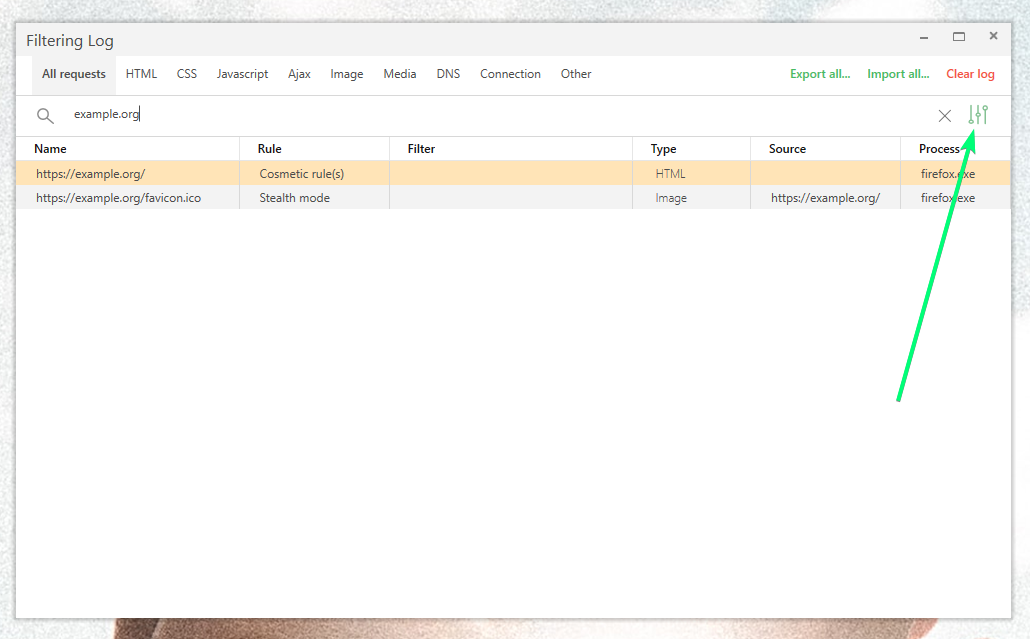Switch to the Javascript requests tab
The height and width of the screenshot is (639, 1030).
242,73
